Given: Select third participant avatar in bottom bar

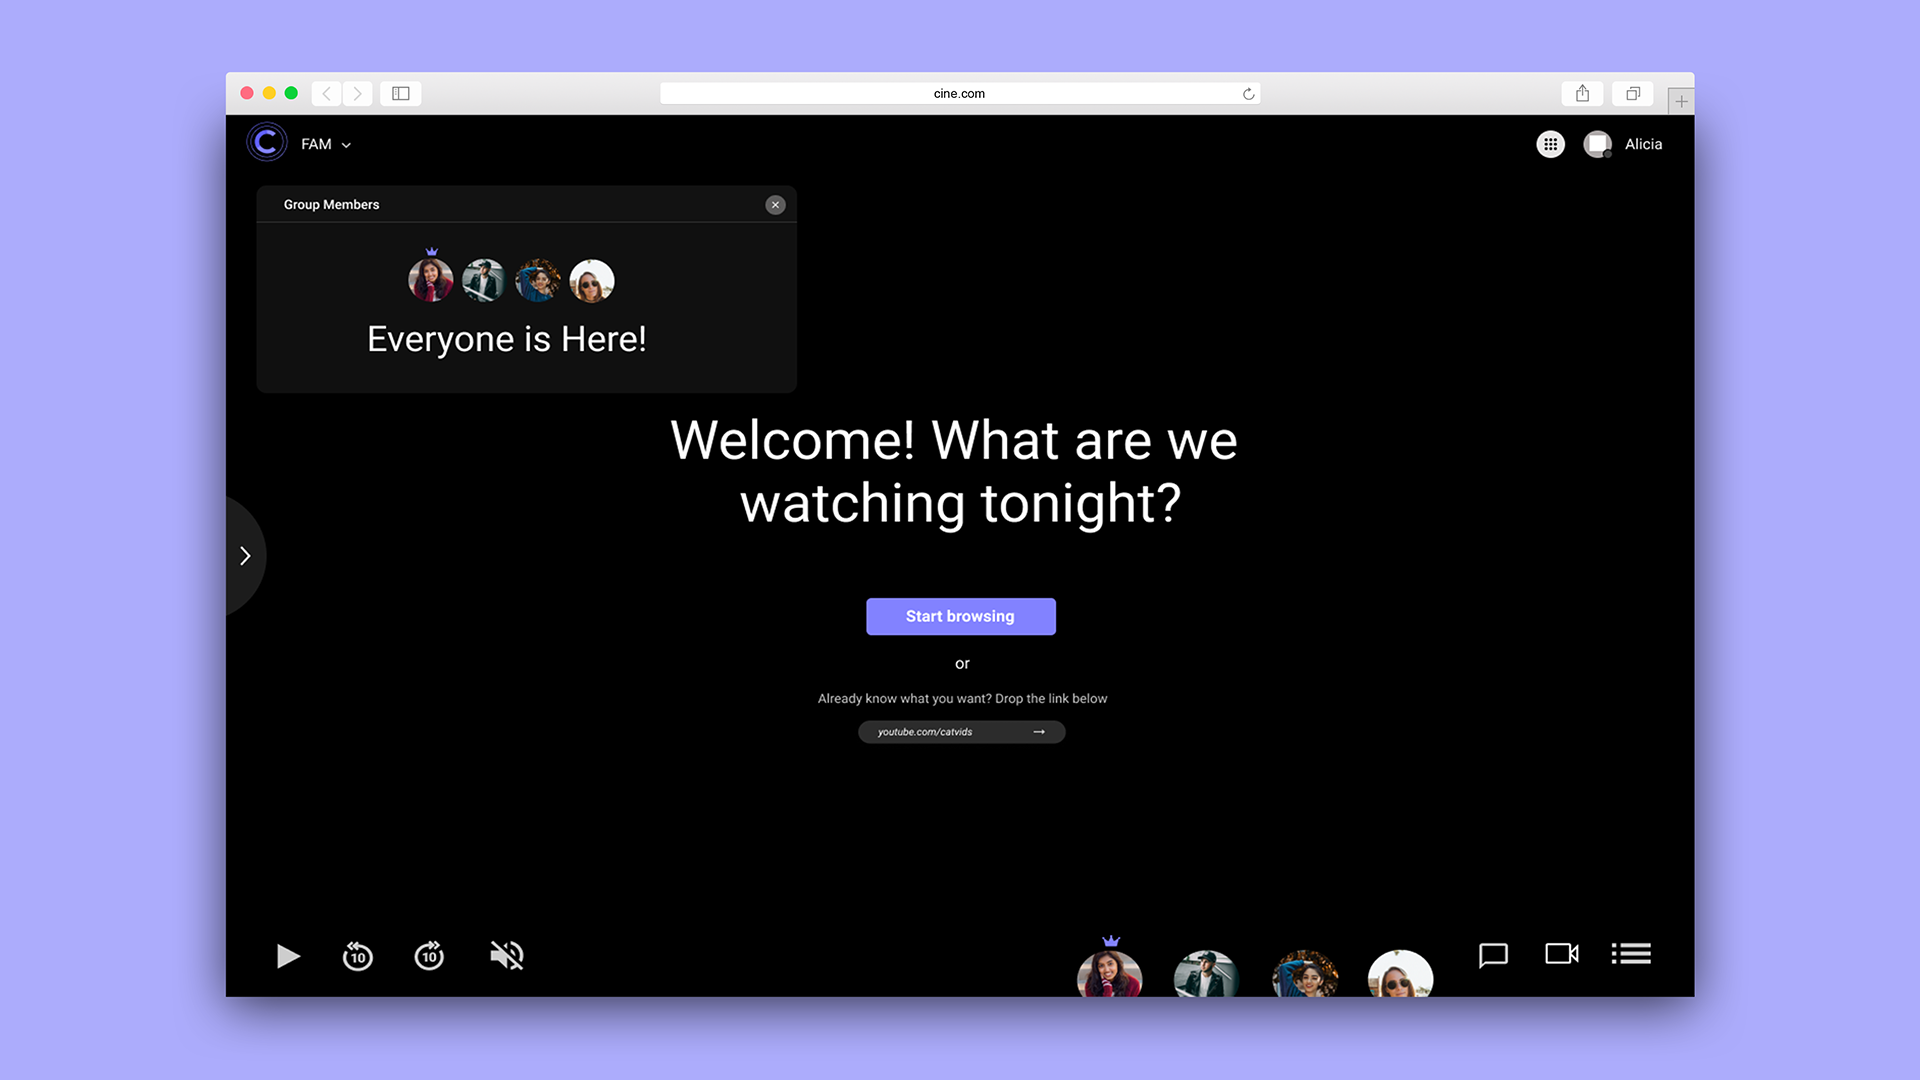Looking at the screenshot, I should [1304, 972].
